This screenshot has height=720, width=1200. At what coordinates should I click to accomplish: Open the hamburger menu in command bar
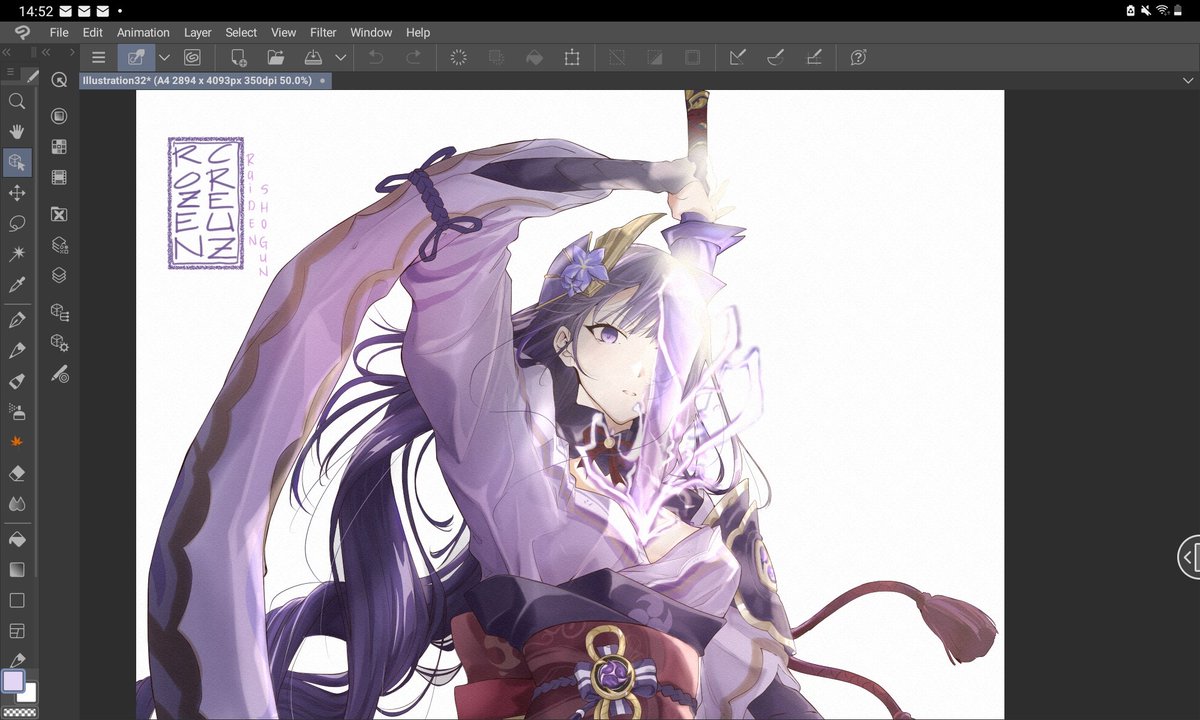[x=98, y=57]
